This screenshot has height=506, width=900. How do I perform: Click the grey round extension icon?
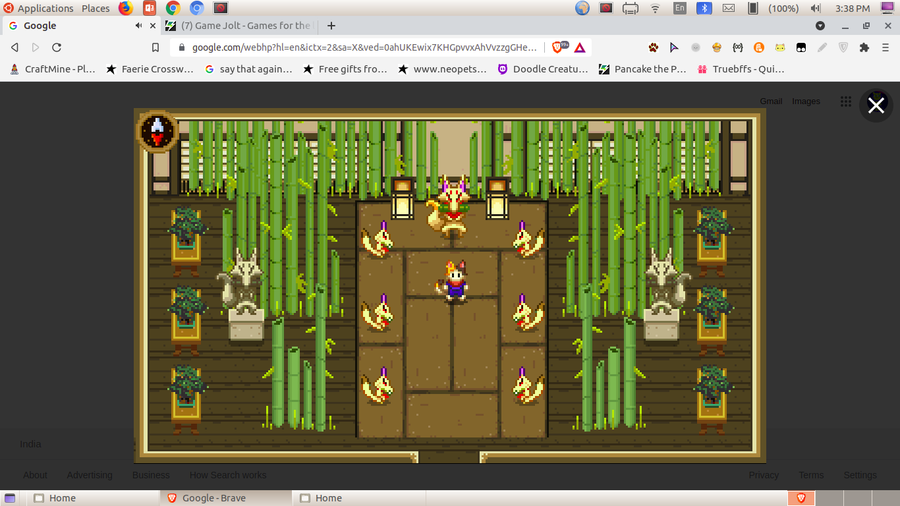point(696,48)
